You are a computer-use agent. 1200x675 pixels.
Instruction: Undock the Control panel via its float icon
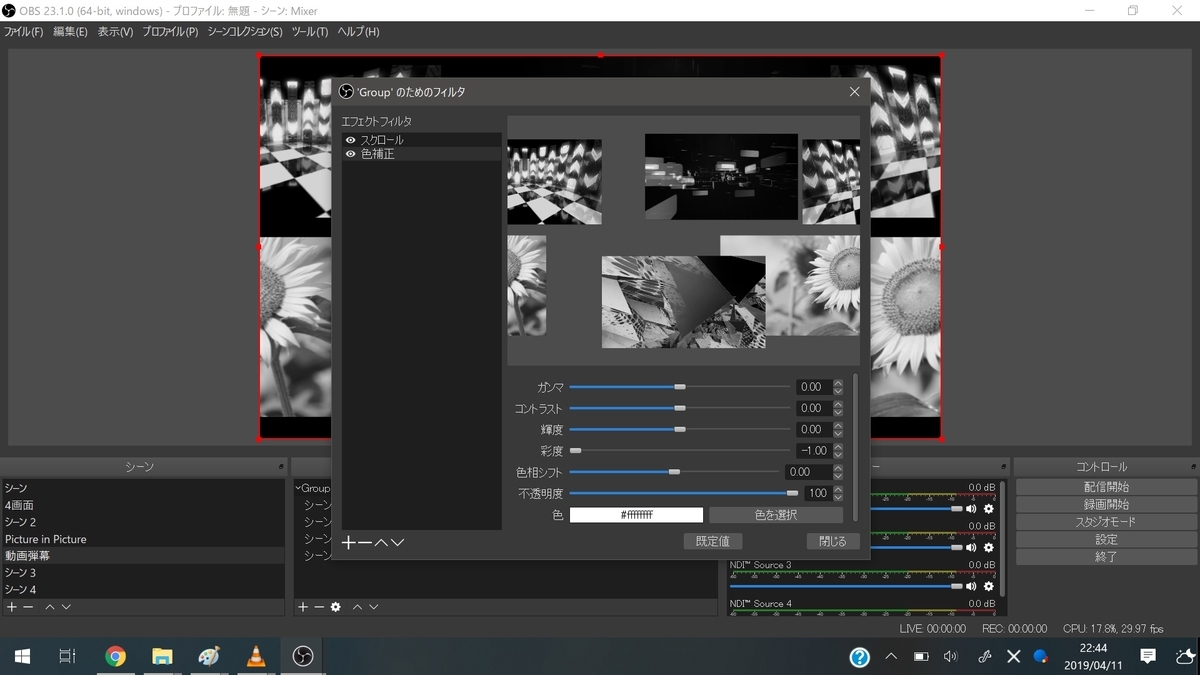(1191, 467)
